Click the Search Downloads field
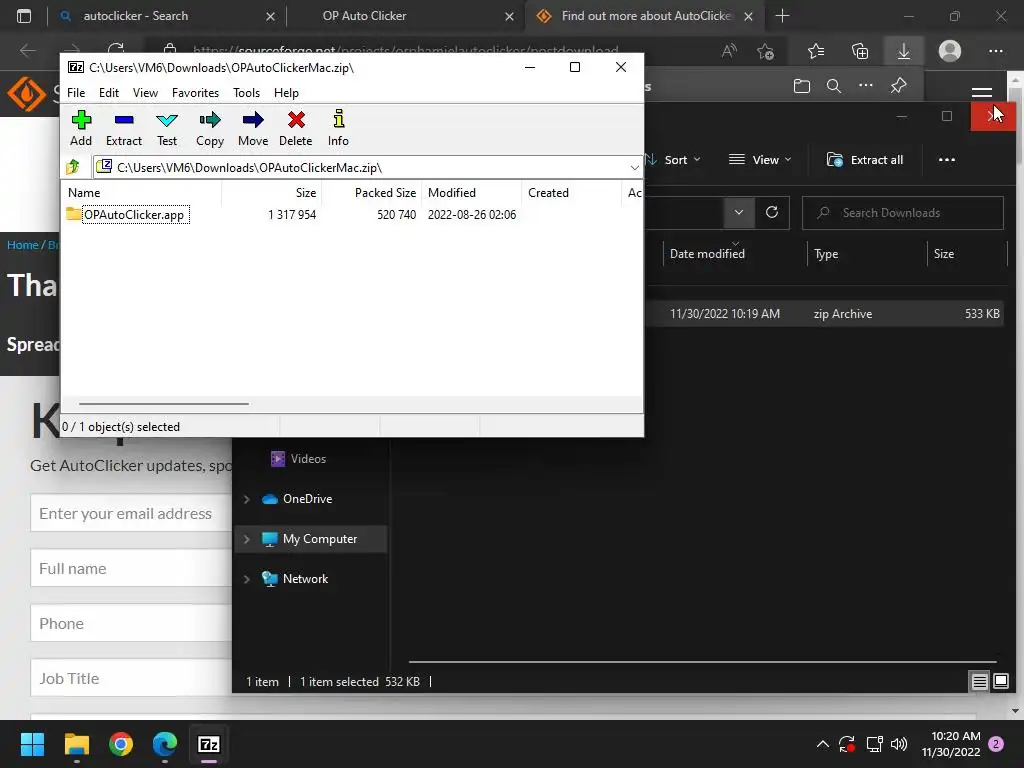 point(903,213)
